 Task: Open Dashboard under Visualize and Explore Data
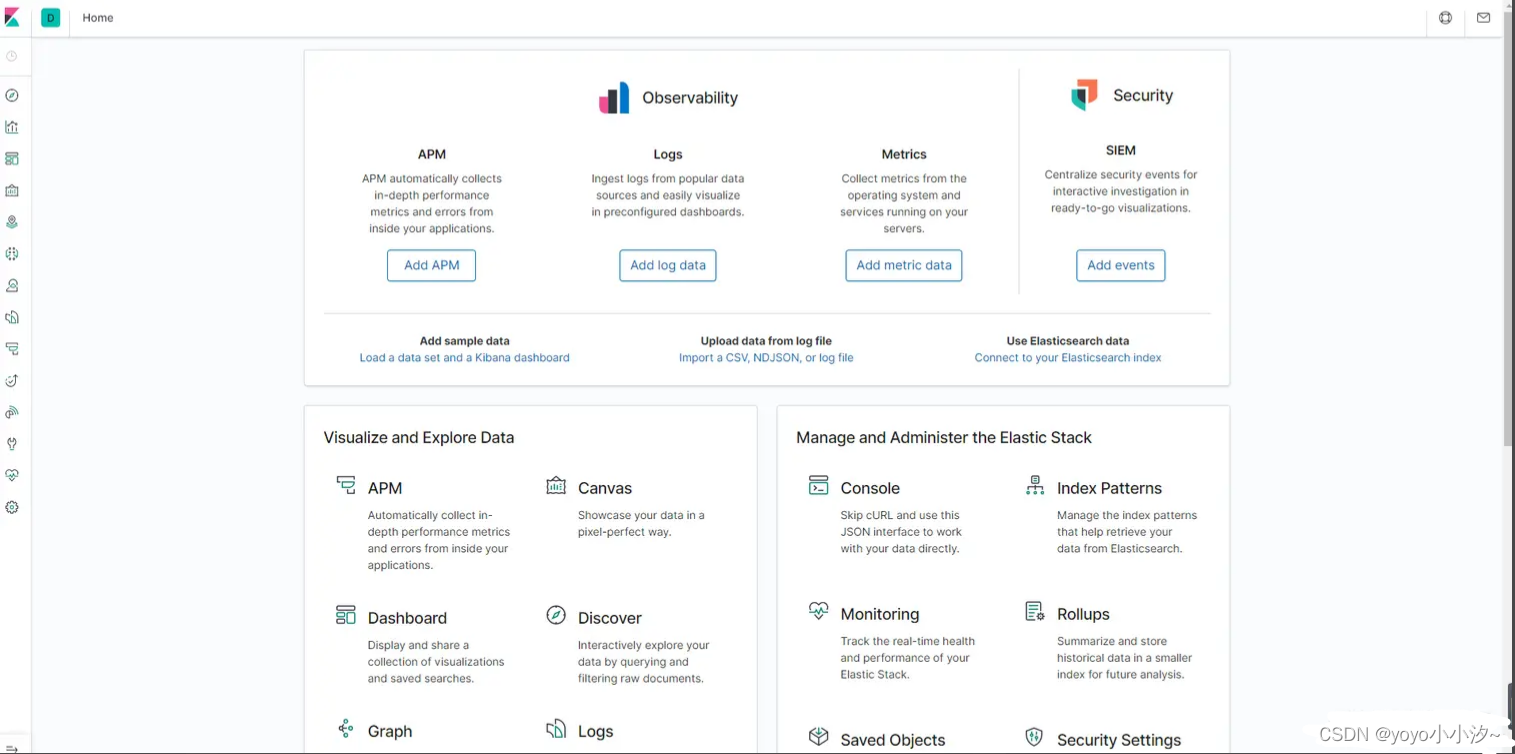(x=407, y=618)
